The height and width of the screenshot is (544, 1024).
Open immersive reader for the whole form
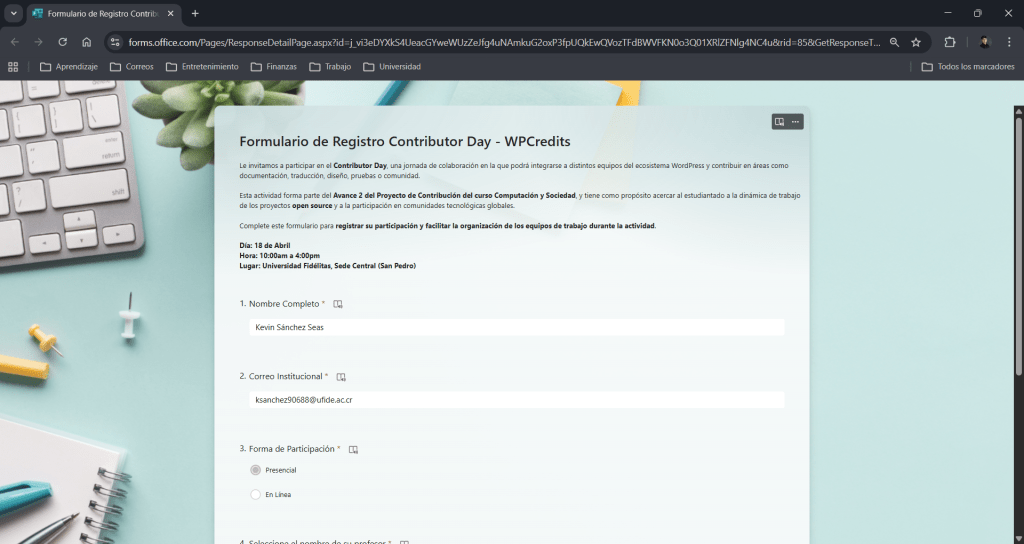(779, 122)
